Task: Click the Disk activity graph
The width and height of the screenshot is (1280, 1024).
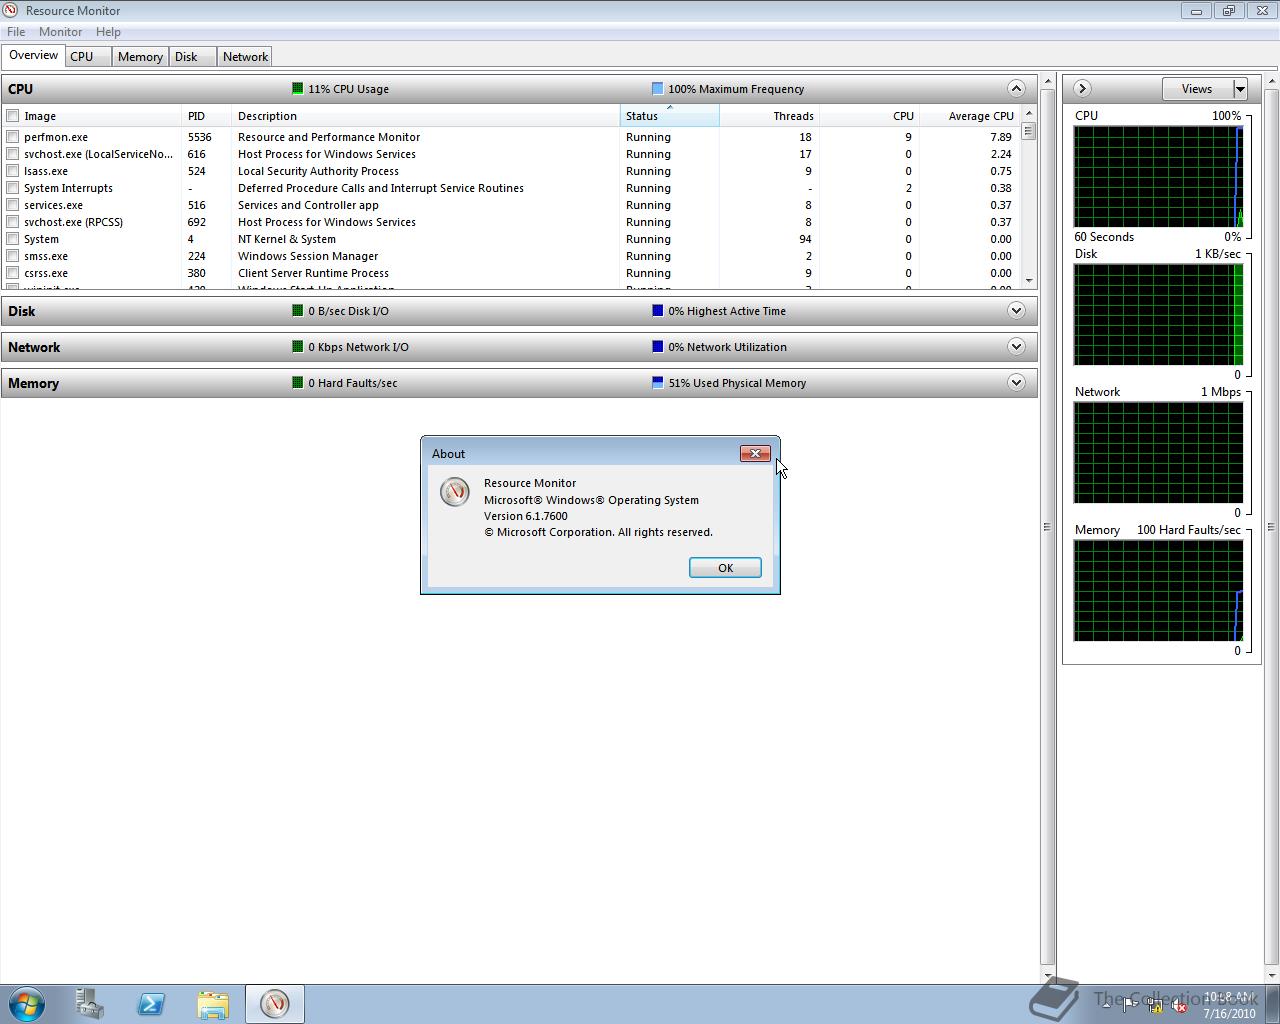Action: (1158, 315)
